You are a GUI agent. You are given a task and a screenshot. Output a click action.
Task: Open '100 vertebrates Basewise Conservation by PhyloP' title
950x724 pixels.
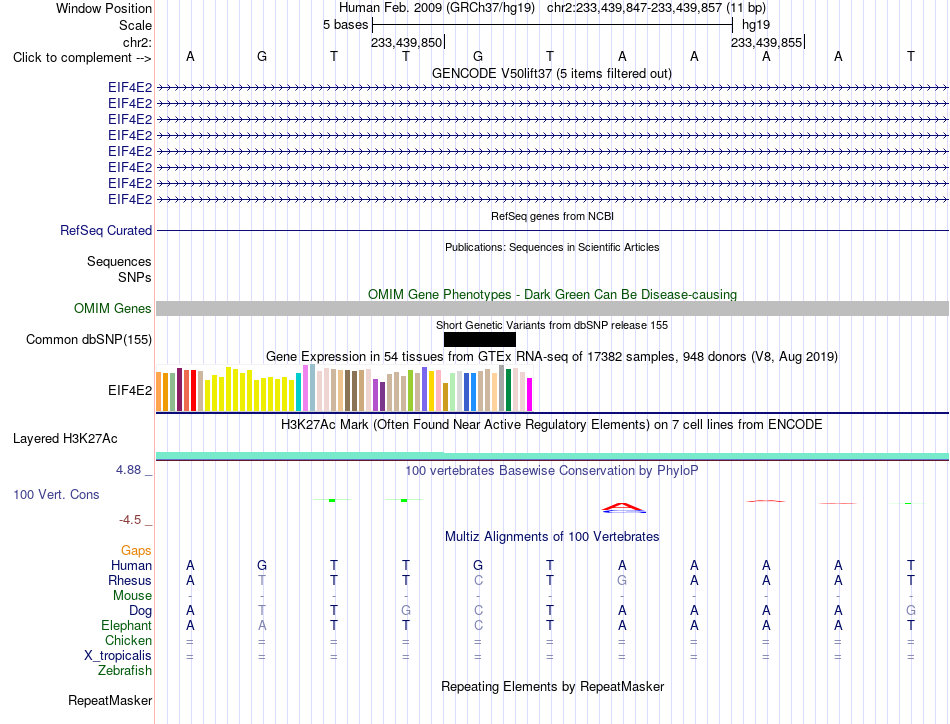(x=552, y=471)
